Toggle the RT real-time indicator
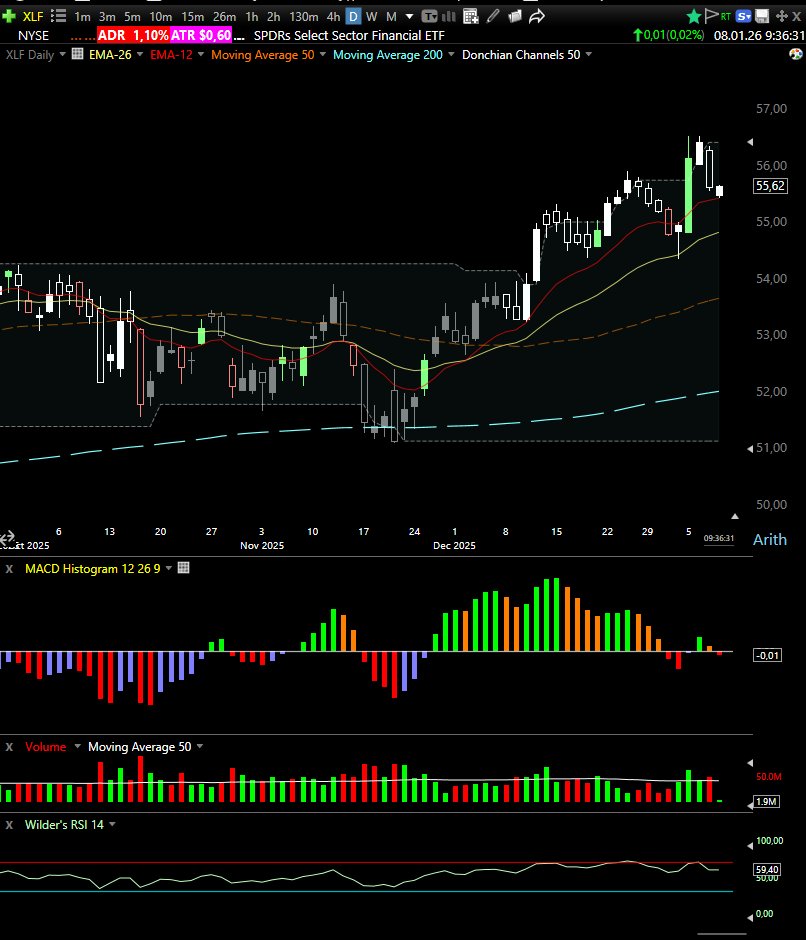806x940 pixels. pos(726,17)
